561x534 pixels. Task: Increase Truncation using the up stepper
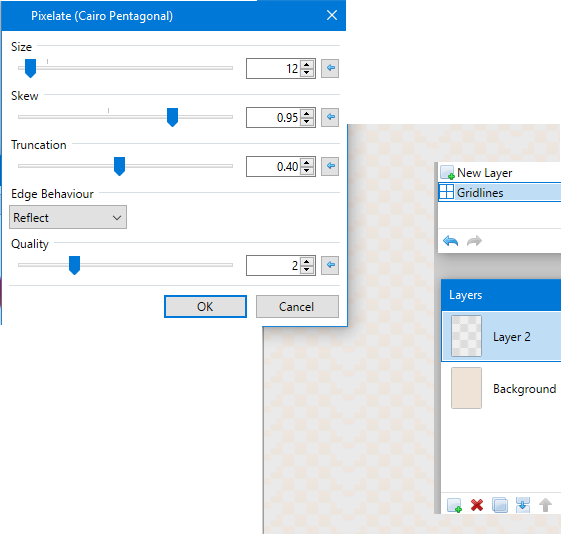(307, 163)
